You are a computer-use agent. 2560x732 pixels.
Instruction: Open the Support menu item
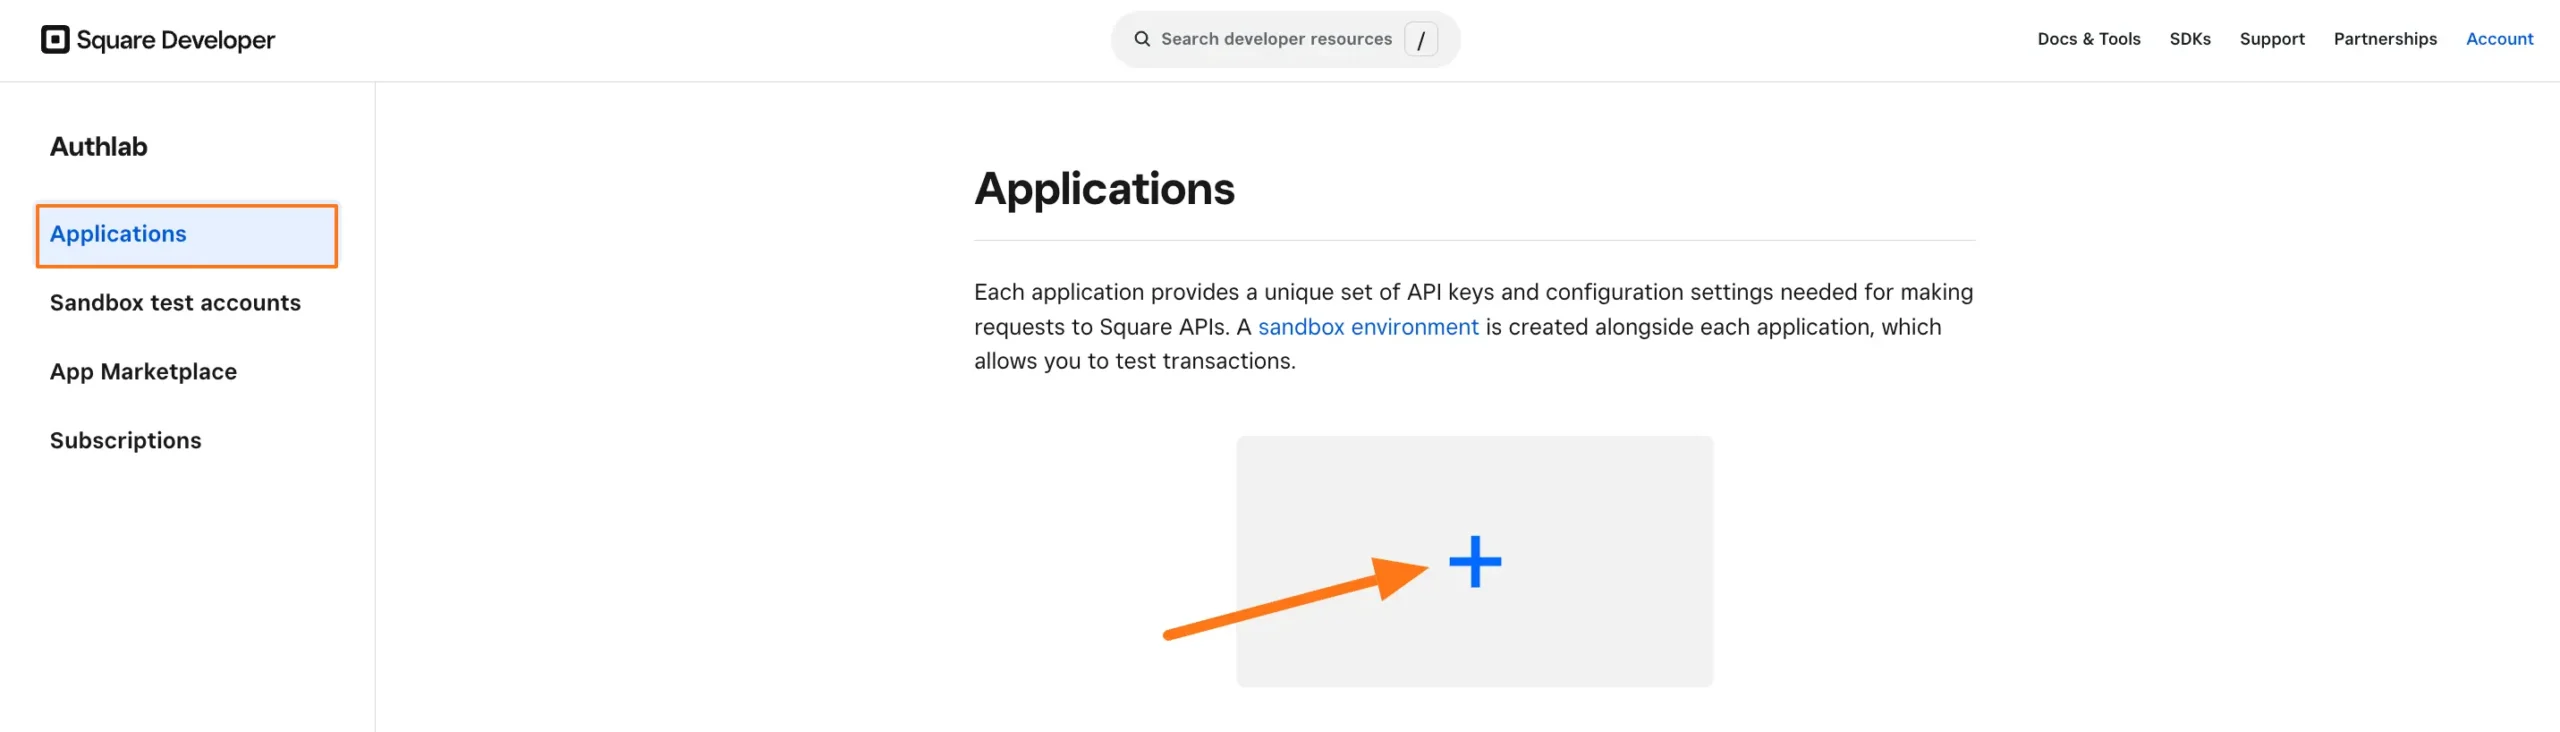(2272, 39)
